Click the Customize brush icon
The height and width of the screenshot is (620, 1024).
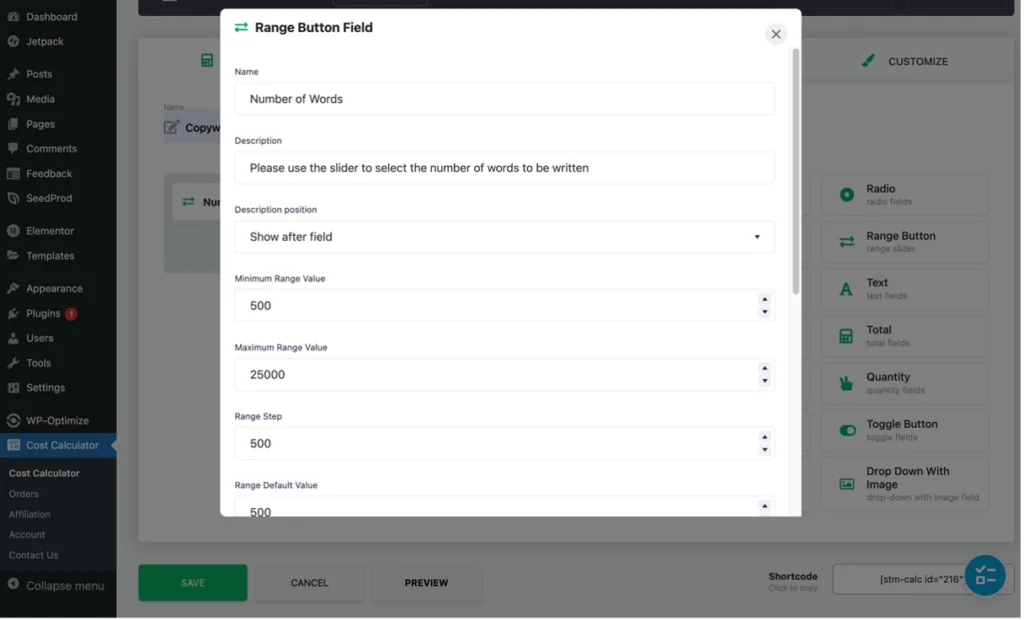[868, 61]
